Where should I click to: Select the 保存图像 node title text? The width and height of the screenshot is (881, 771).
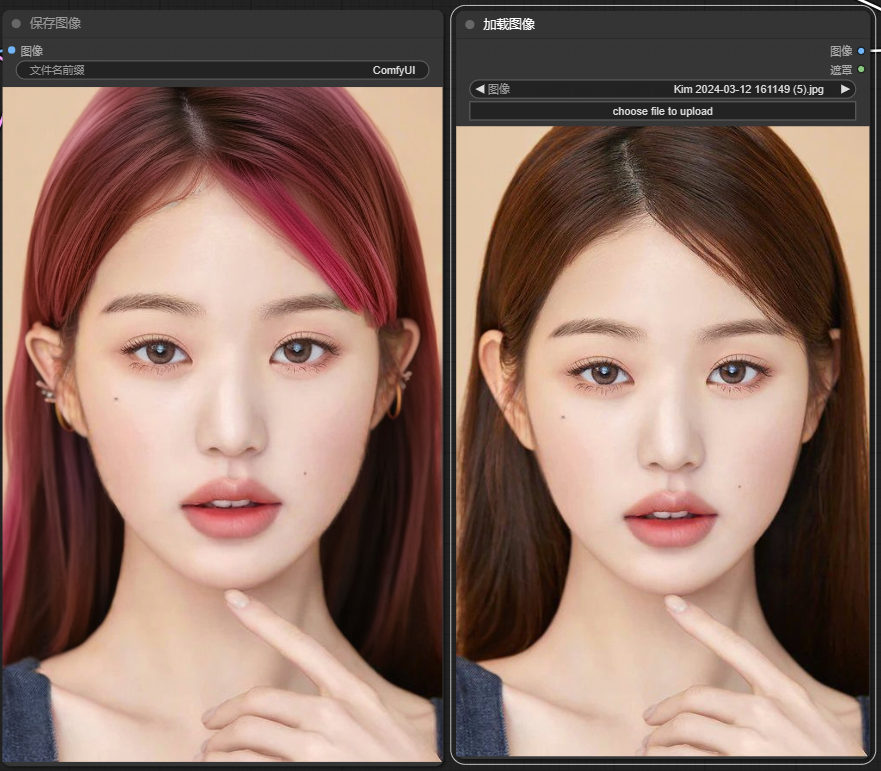coord(55,23)
